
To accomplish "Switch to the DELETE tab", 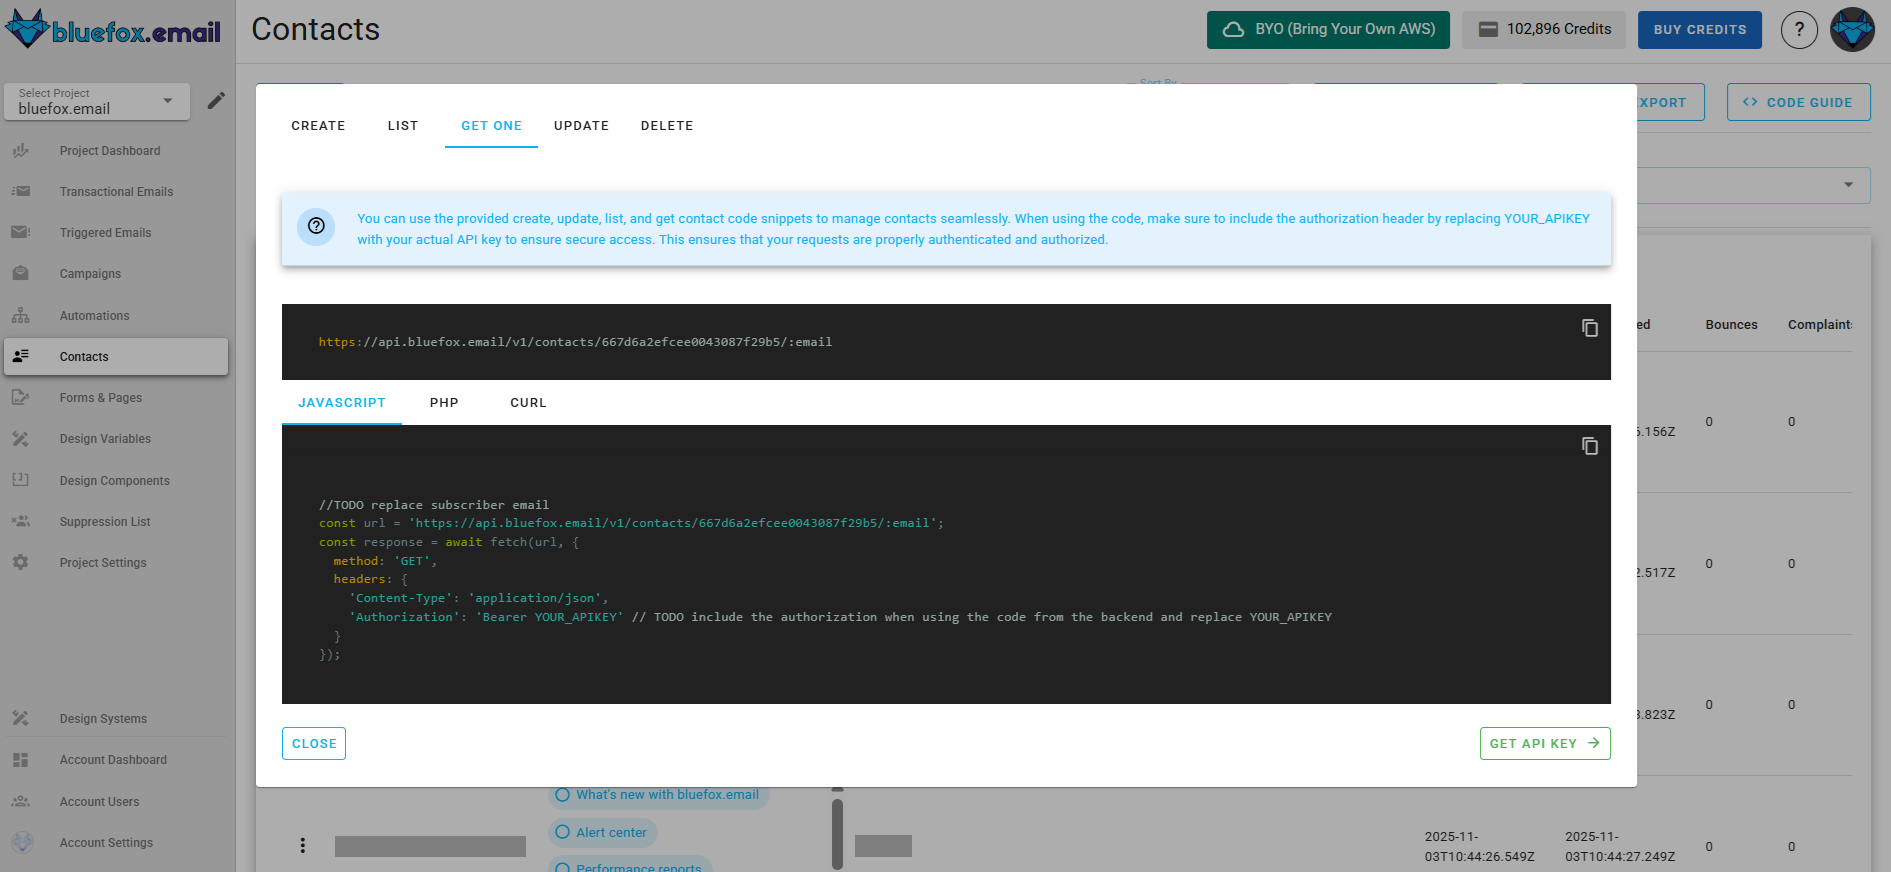I will tap(667, 126).
